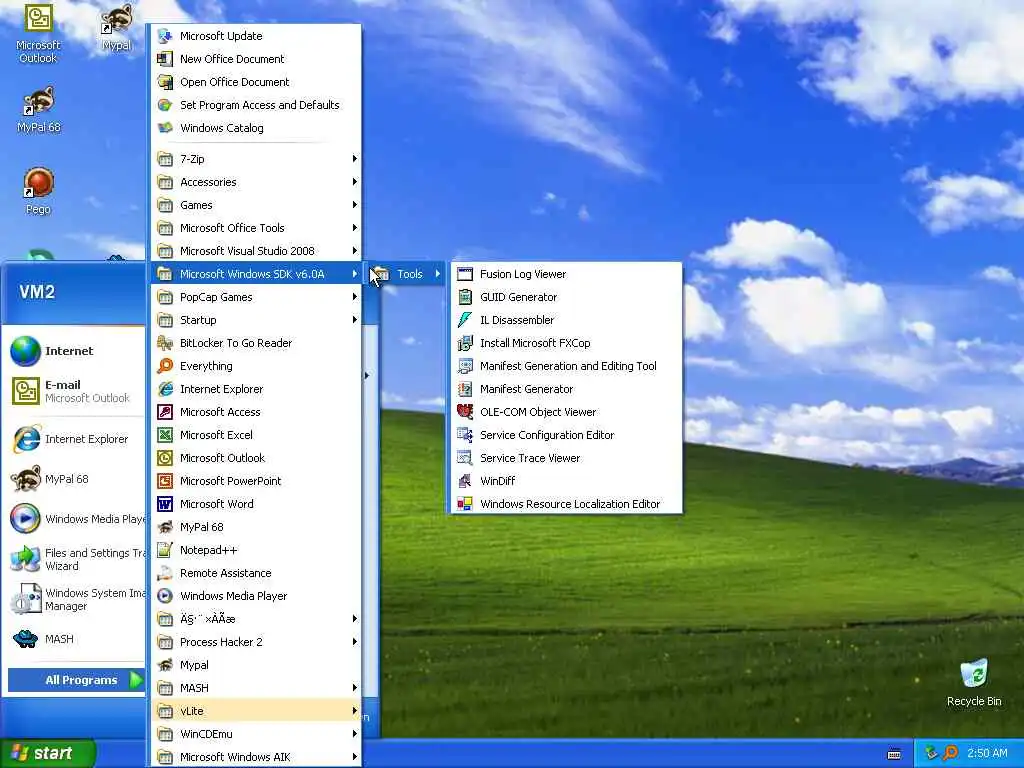
Task: Open MASH in start menu recent list
Action: coord(73,639)
